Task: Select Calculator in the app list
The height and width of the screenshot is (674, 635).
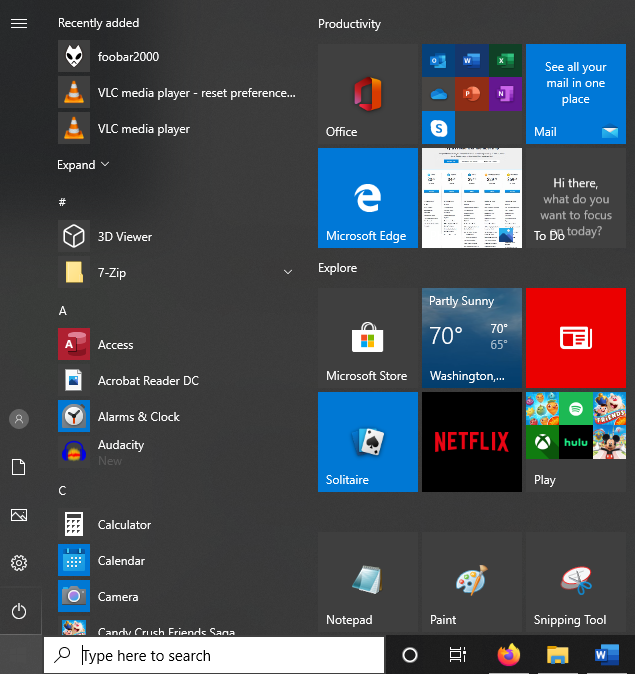Action: point(124,525)
